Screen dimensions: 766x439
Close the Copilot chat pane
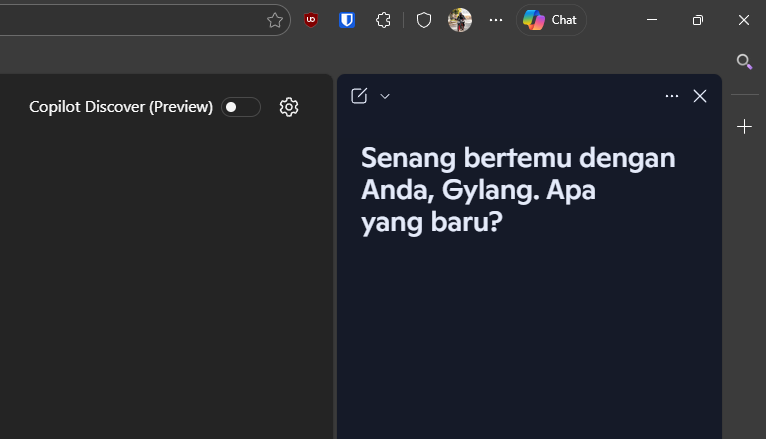tap(700, 96)
